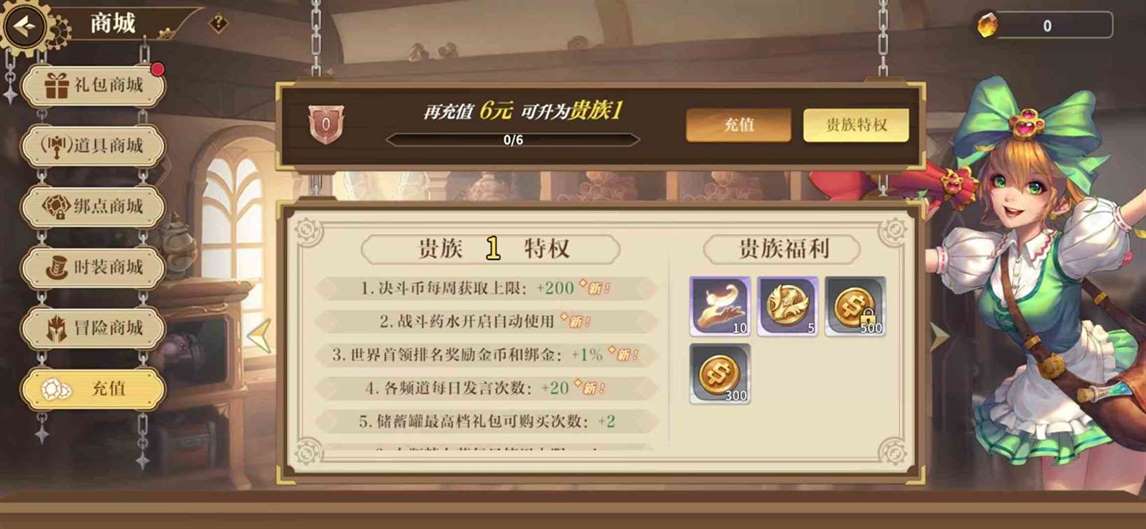The image size is (1146, 529).
Task: Click the orange 充值 recharge button
Action: tap(738, 125)
